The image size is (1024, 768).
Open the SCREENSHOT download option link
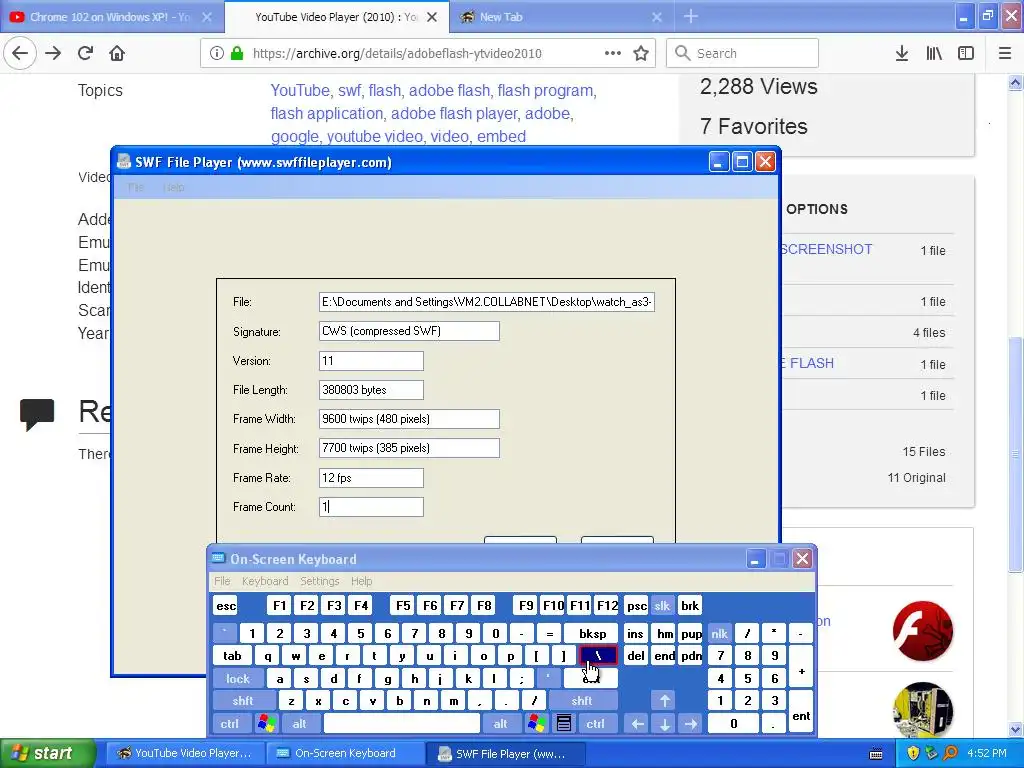826,249
